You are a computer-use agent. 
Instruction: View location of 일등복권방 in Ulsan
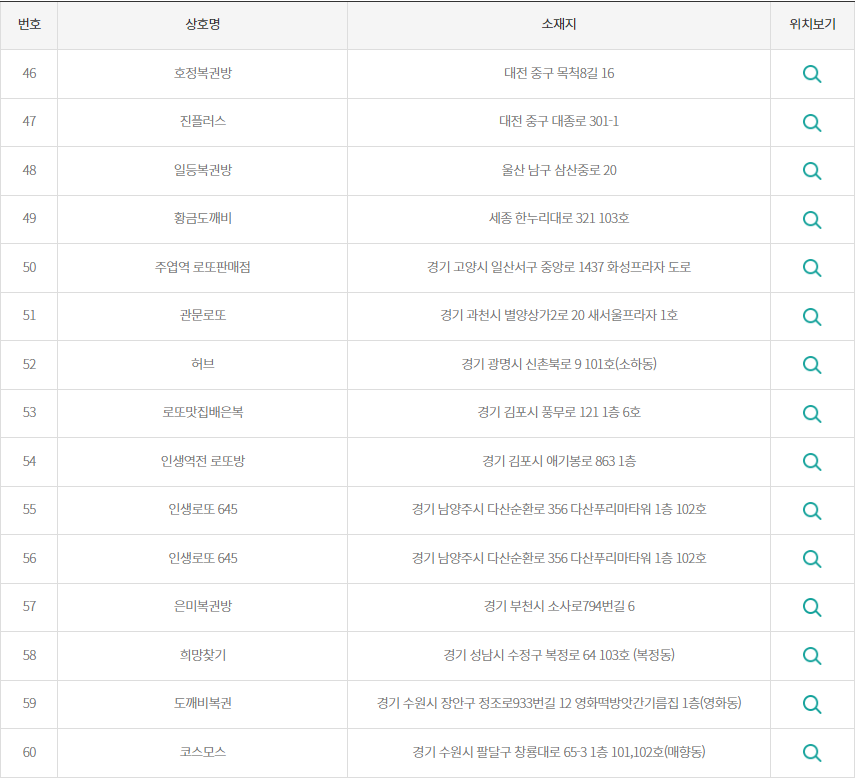tap(812, 170)
